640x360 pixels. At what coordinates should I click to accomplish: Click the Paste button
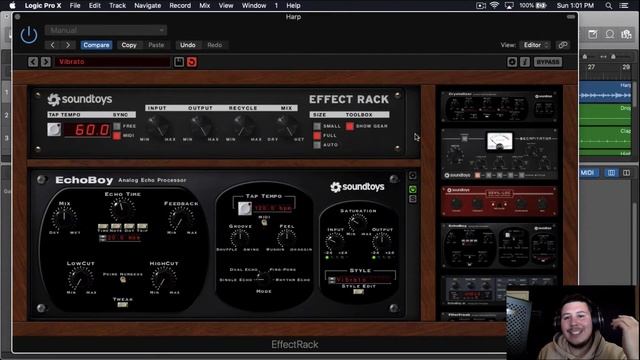[156, 45]
